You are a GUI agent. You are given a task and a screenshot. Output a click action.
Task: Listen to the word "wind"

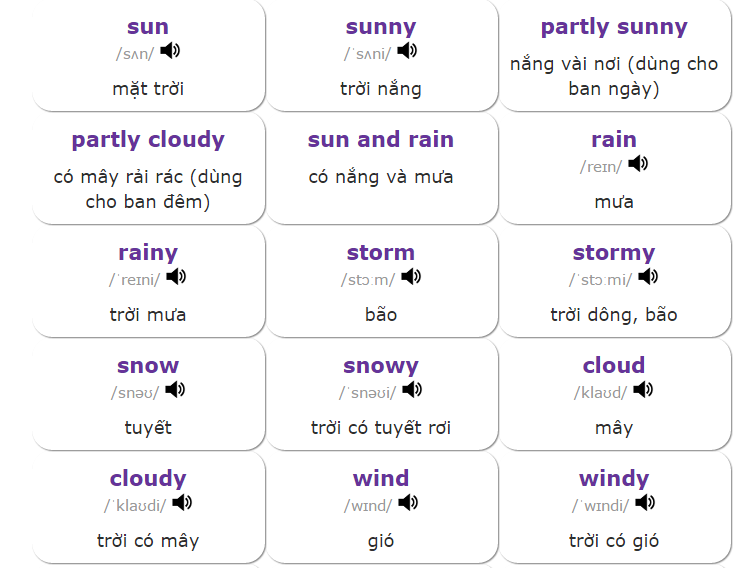pyautogui.click(x=408, y=503)
